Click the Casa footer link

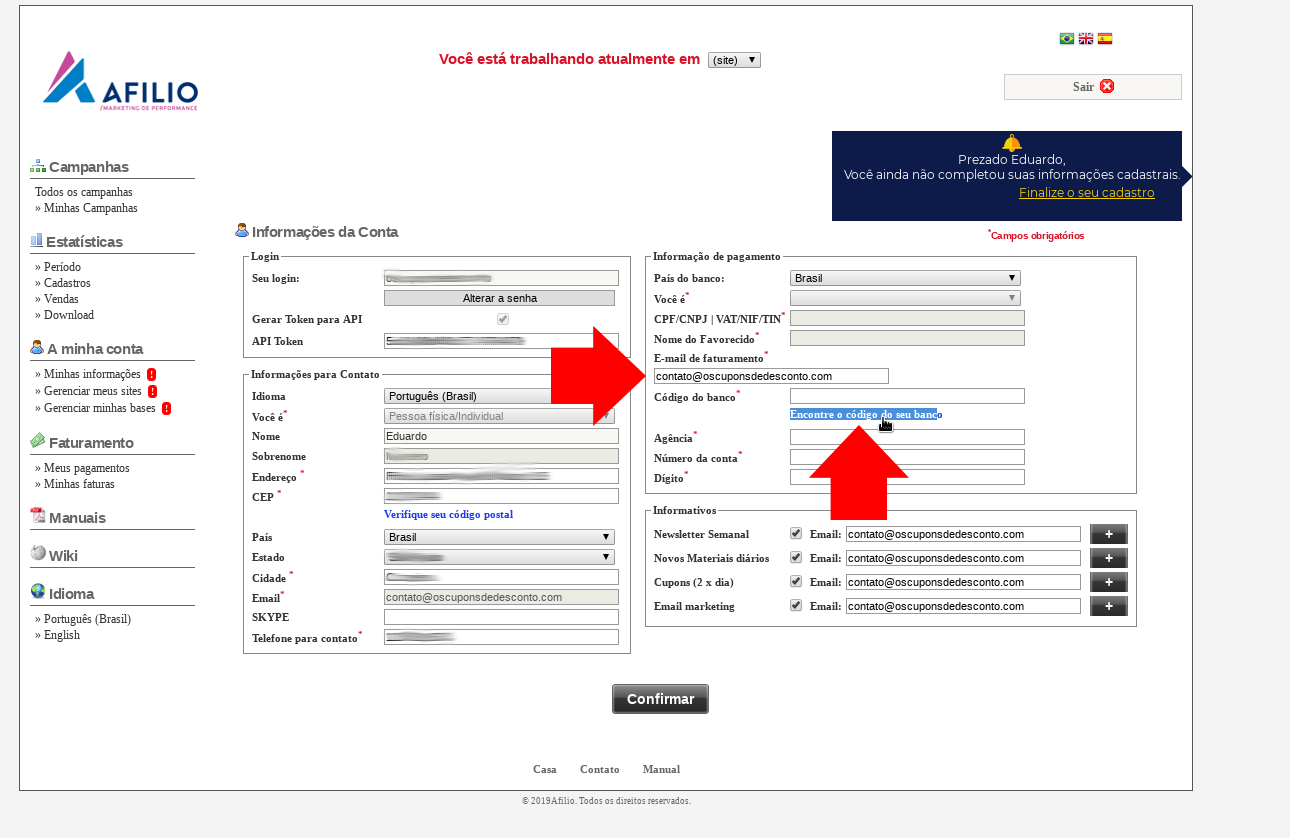click(545, 769)
